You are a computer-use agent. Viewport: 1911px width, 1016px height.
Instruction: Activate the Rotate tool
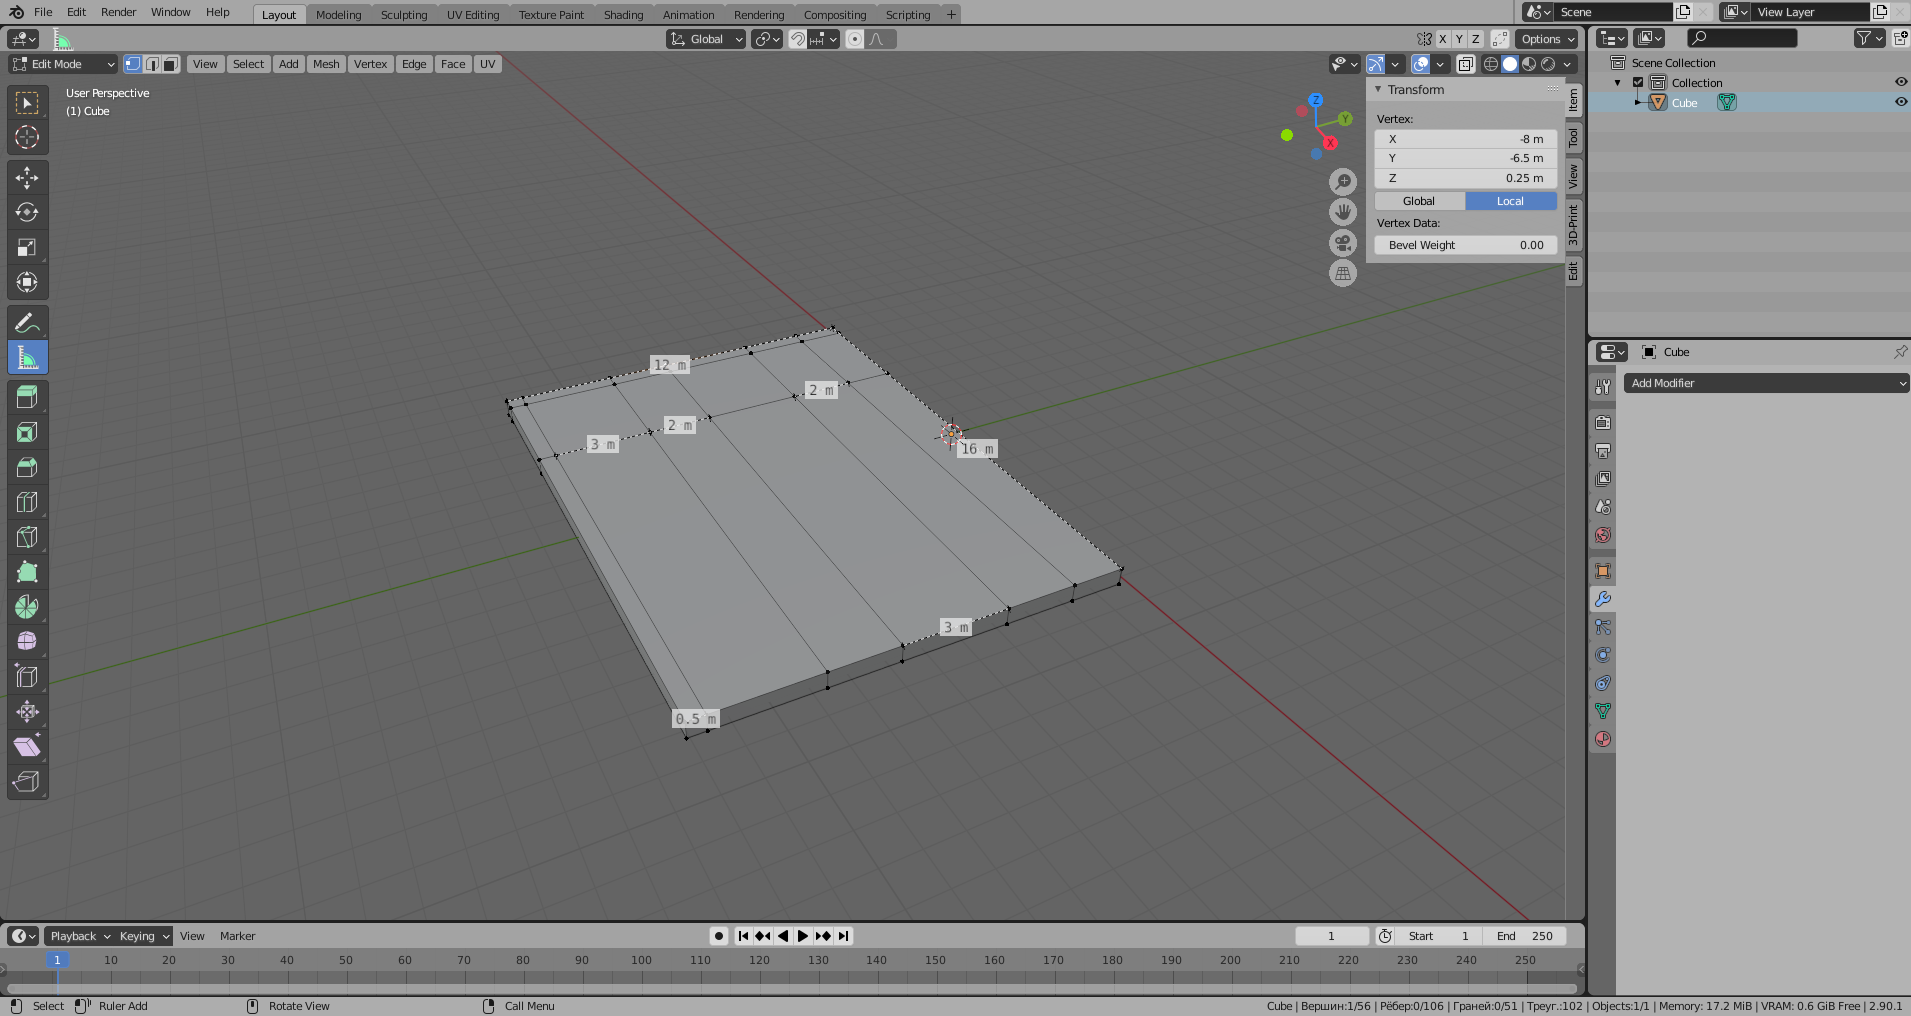click(27, 213)
